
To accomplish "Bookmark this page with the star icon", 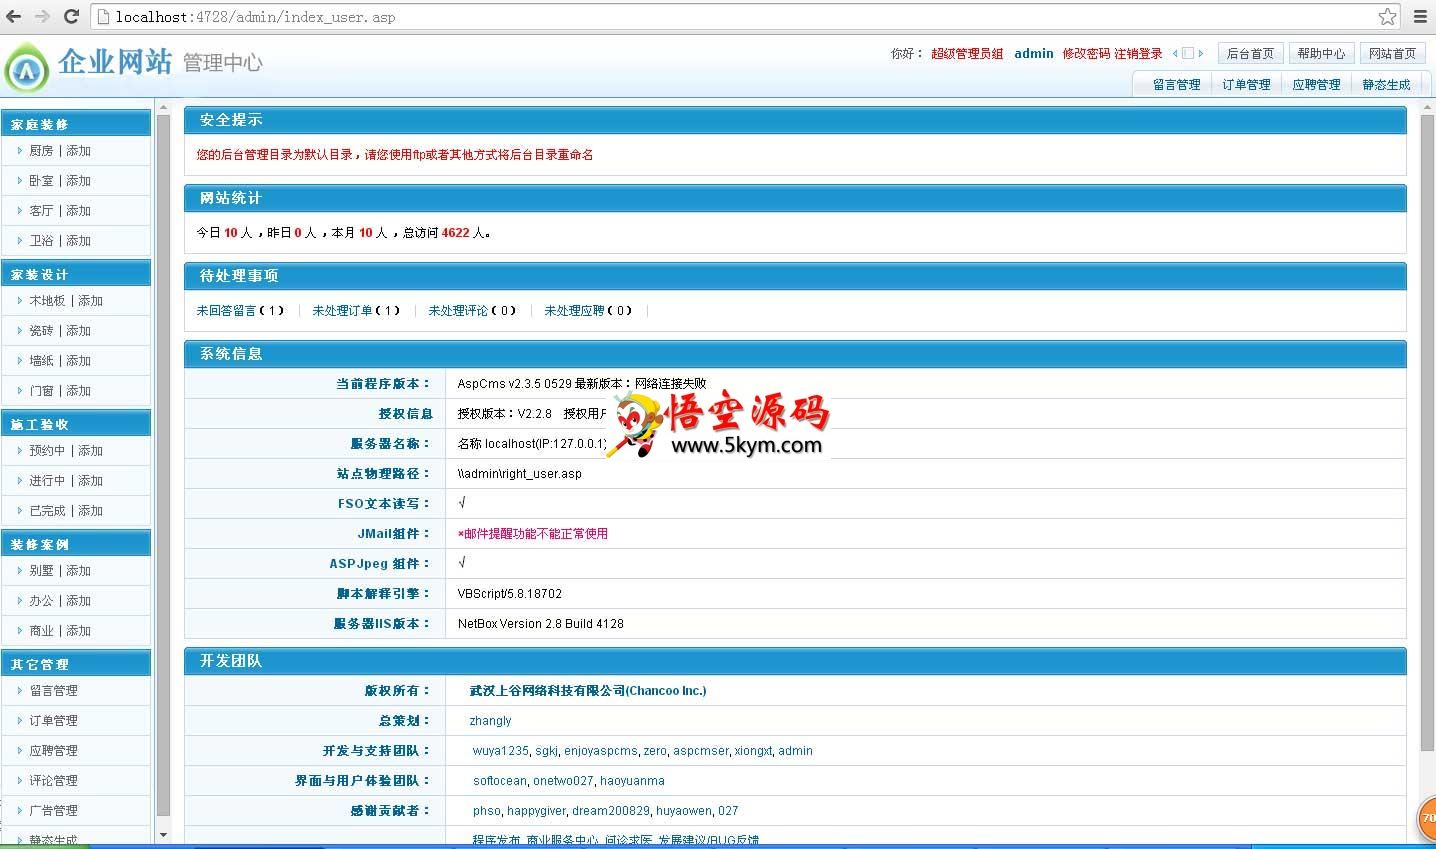I will coord(1387,16).
